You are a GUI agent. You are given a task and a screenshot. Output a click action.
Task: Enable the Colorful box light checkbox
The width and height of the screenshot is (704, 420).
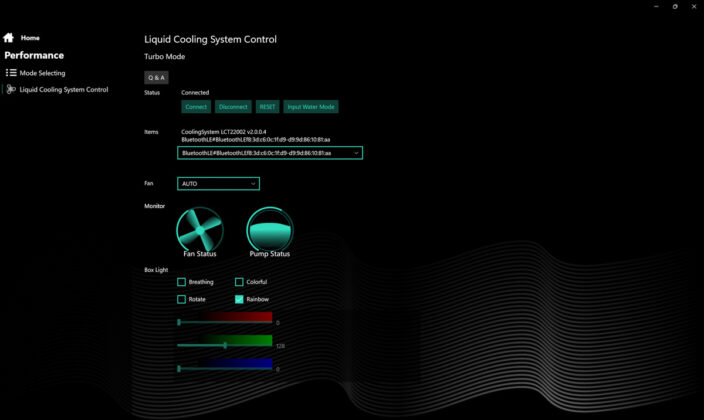point(239,282)
